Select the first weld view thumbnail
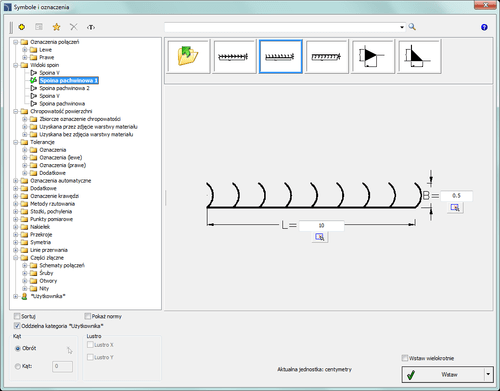This screenshot has width=500, height=391. pos(235,56)
